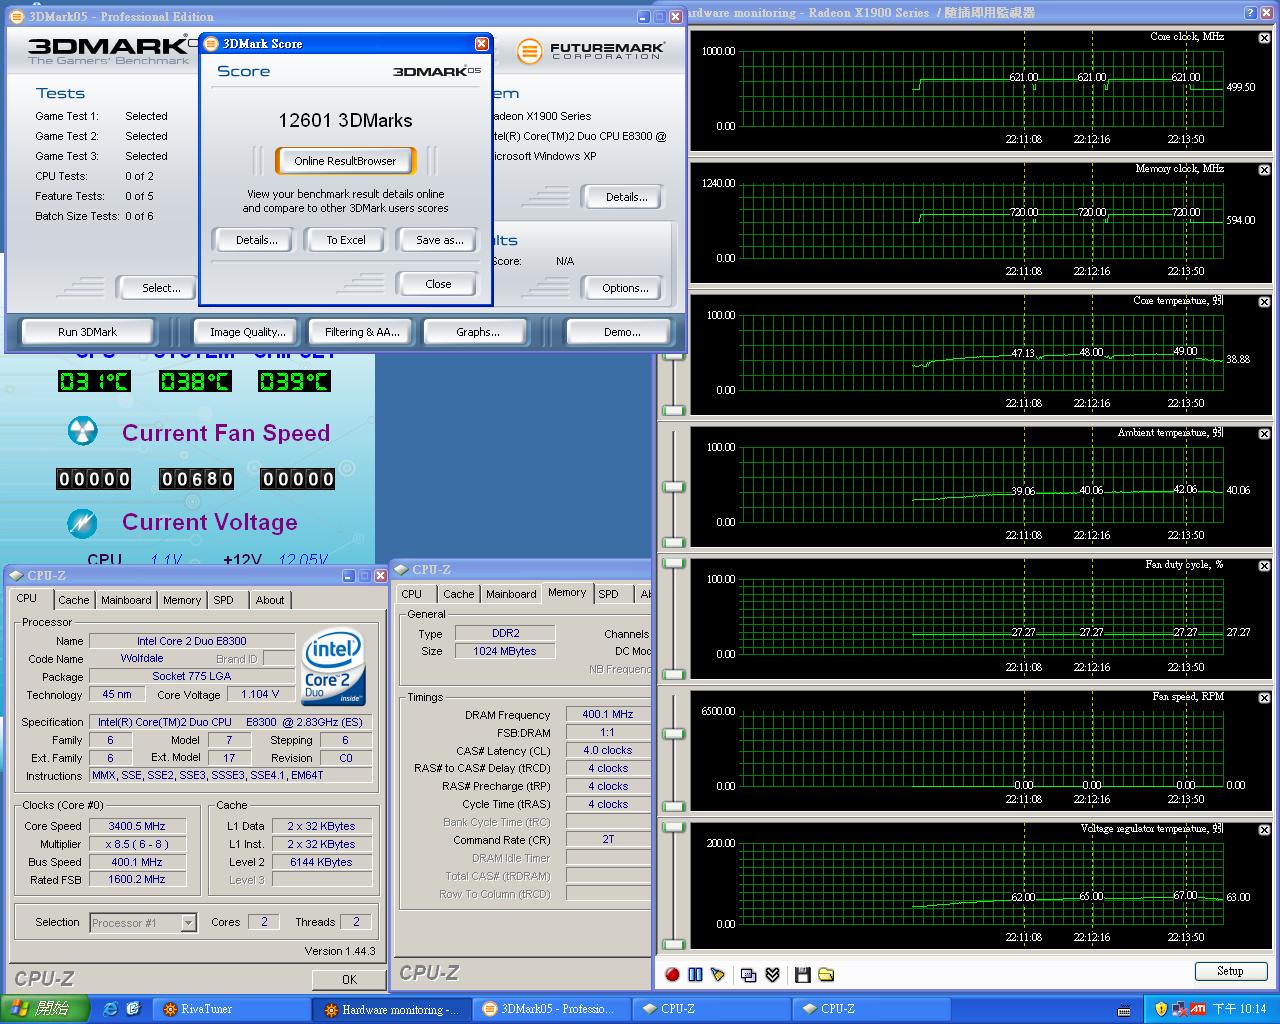Close the 3DMark Score dialog with Close button

[438, 284]
